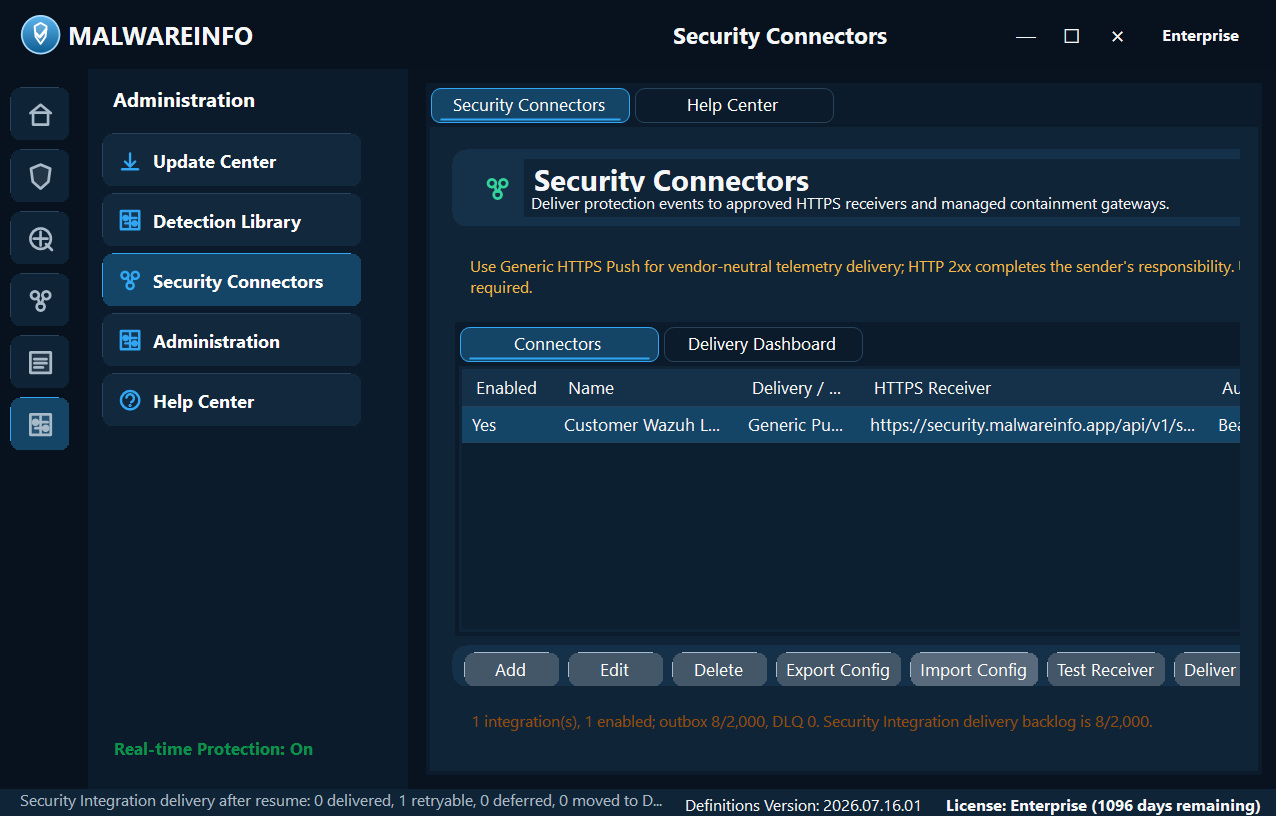Viewport: 1276px width, 816px height.
Task: Click the partially visible Deliver button
Action: [1208, 670]
